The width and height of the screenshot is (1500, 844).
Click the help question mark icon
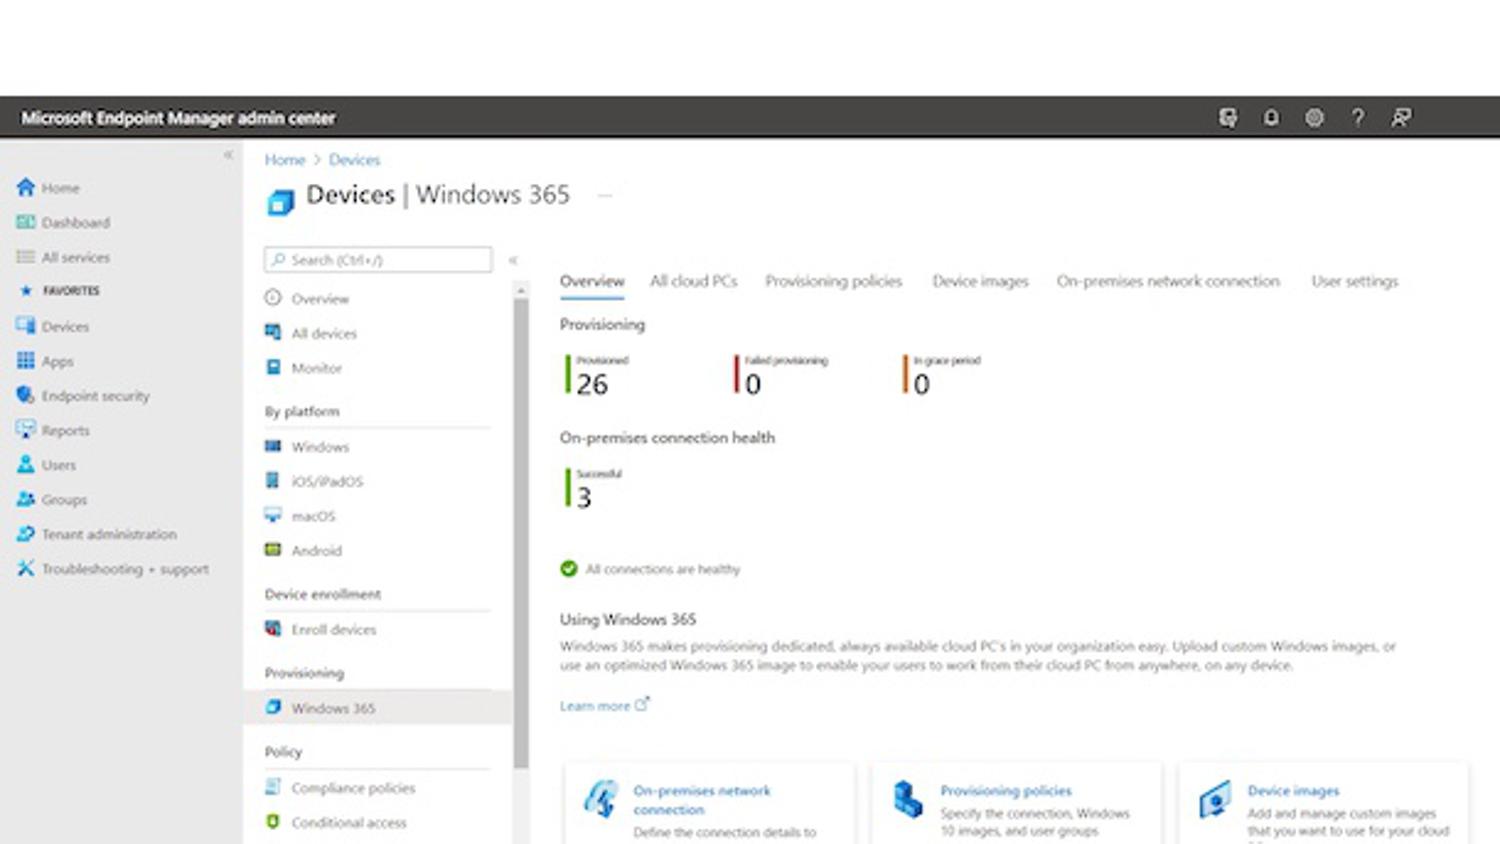pos(1357,118)
